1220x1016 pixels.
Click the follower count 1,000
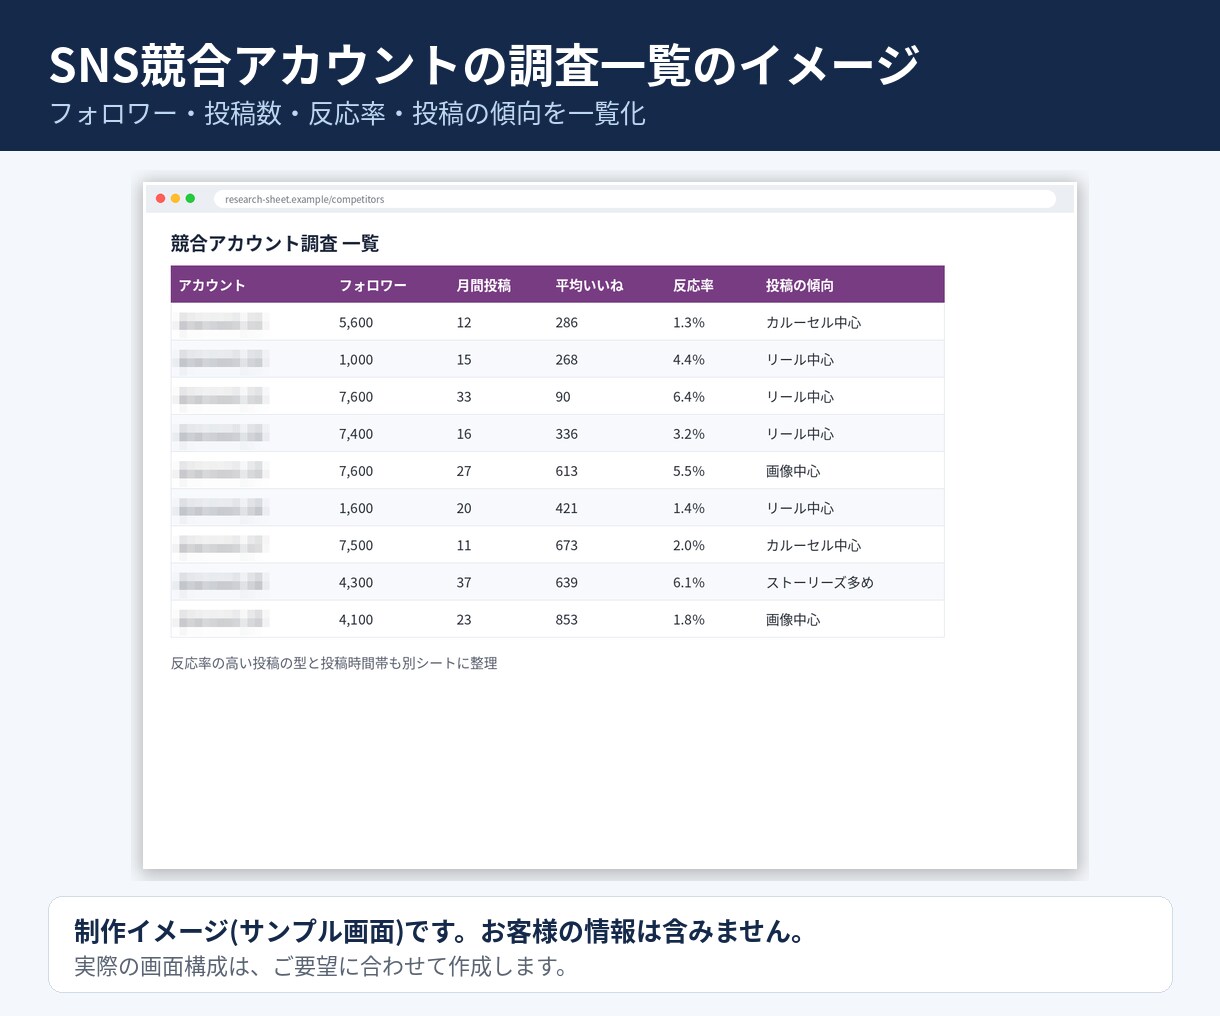pos(356,360)
